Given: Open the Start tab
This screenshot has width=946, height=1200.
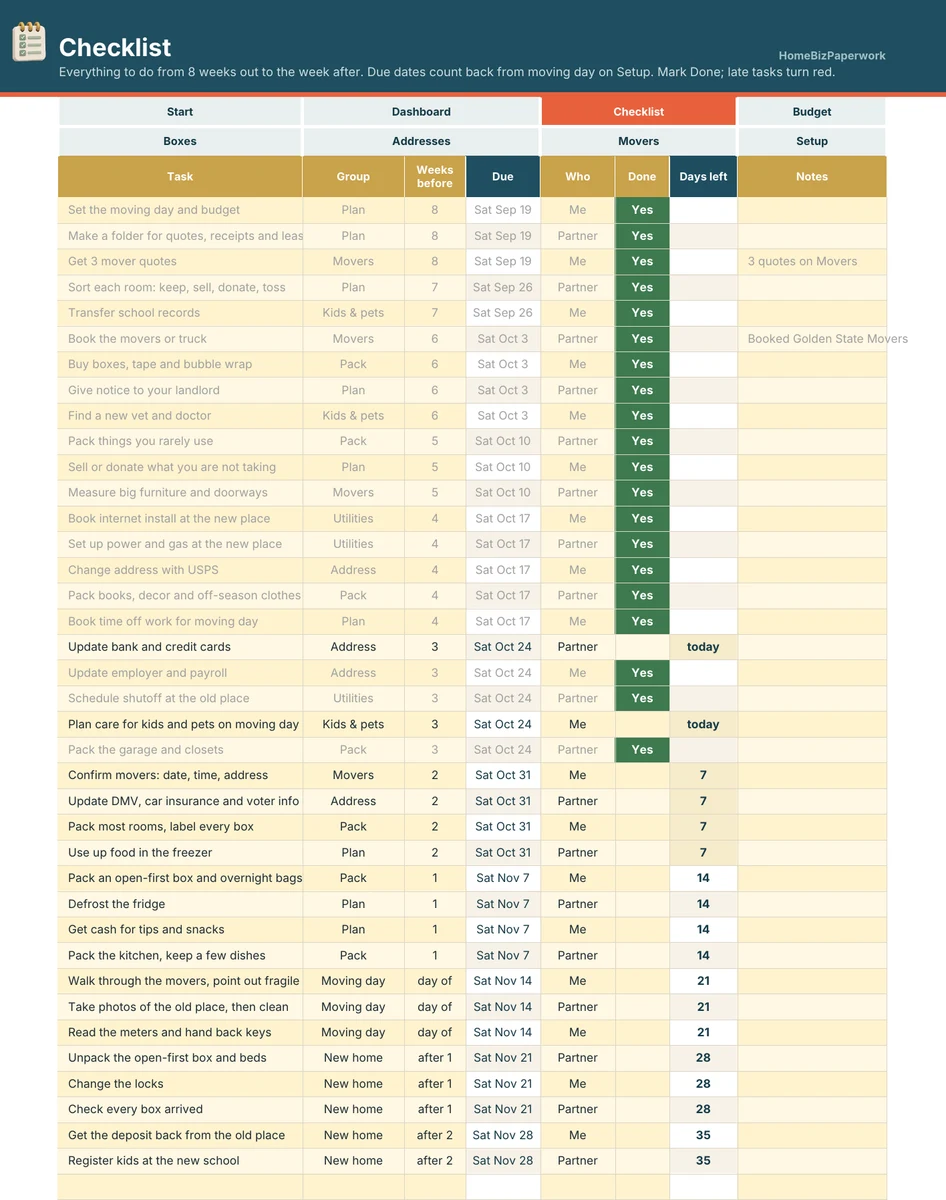Looking at the screenshot, I should click(x=180, y=112).
